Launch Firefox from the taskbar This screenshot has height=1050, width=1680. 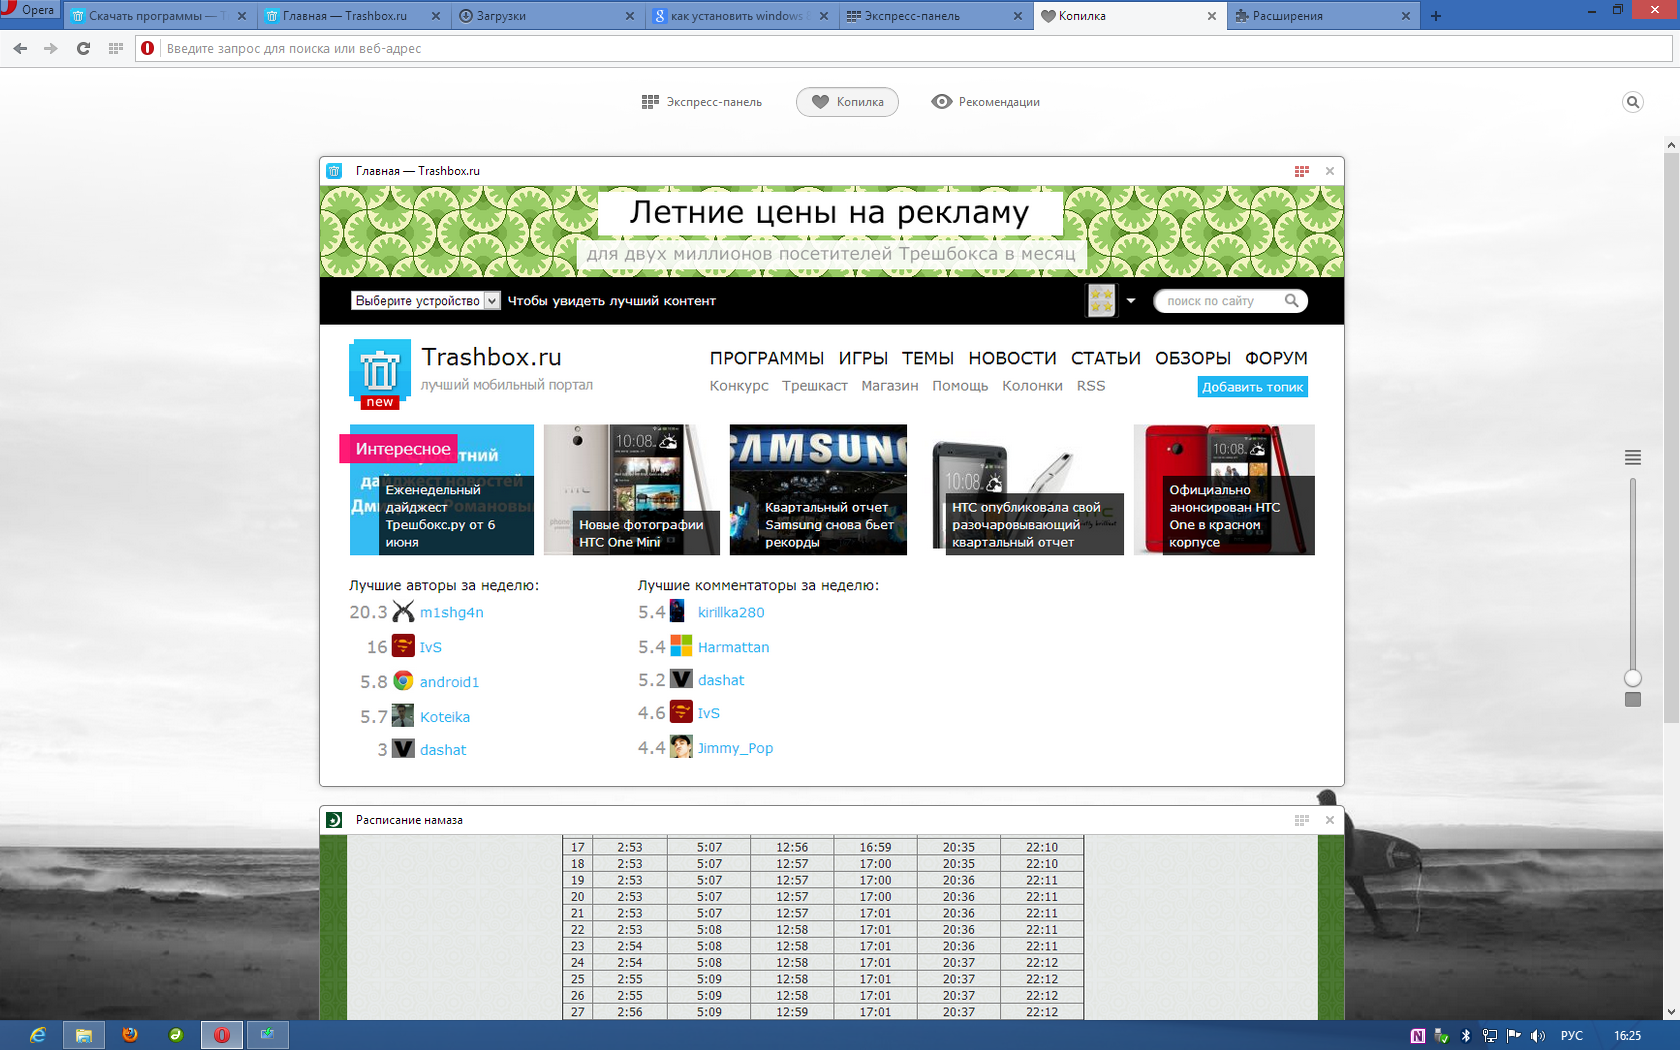coord(130,1035)
